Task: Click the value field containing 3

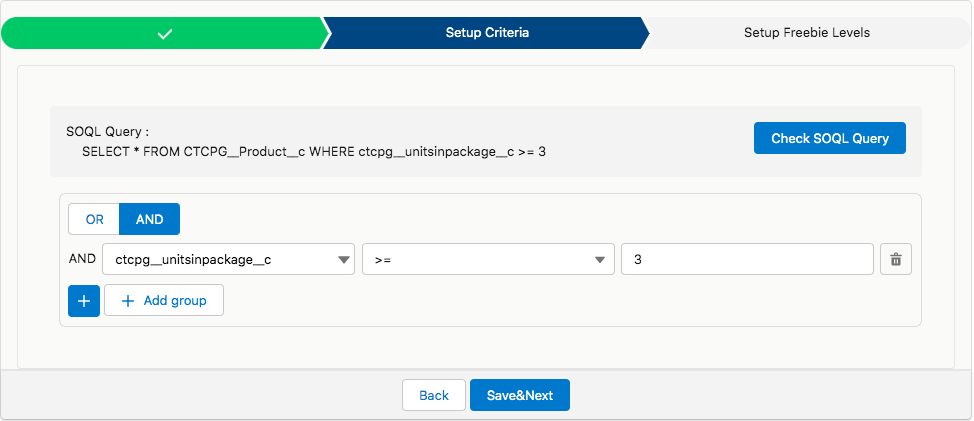Action: (x=747, y=260)
